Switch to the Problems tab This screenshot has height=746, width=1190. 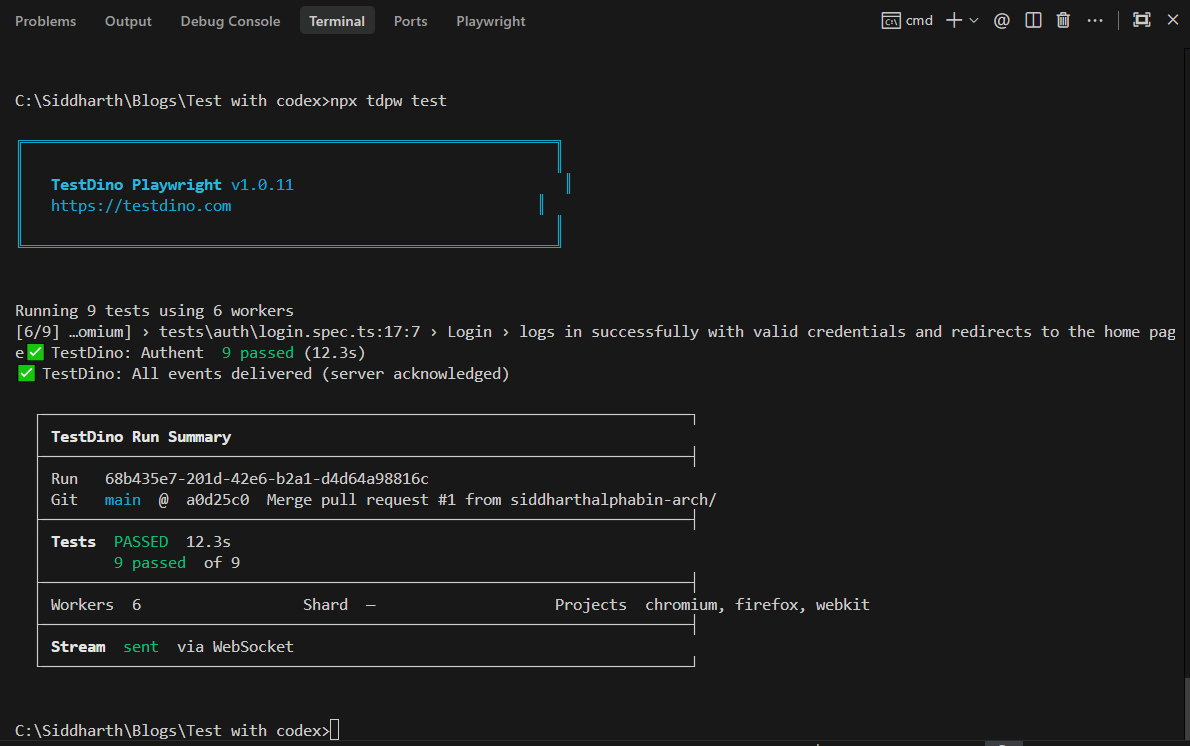pos(46,21)
